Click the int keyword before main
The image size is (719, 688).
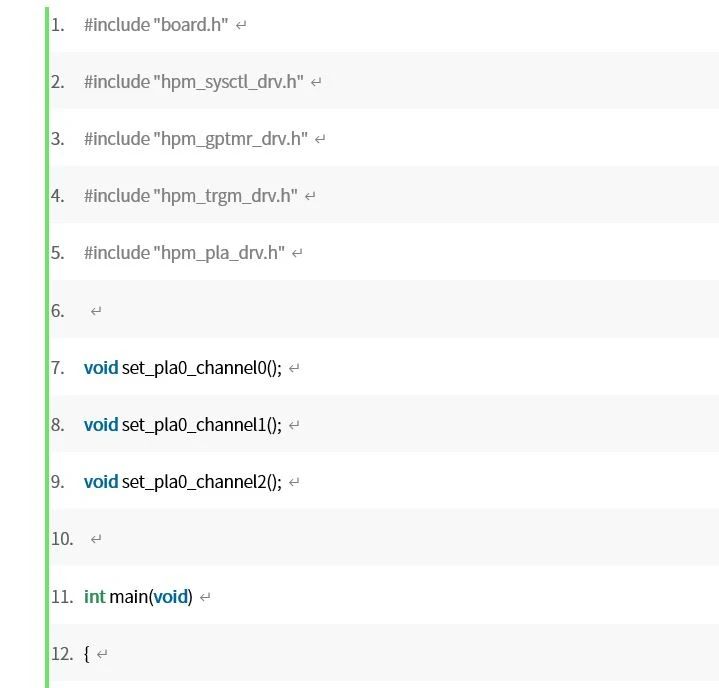coord(95,597)
